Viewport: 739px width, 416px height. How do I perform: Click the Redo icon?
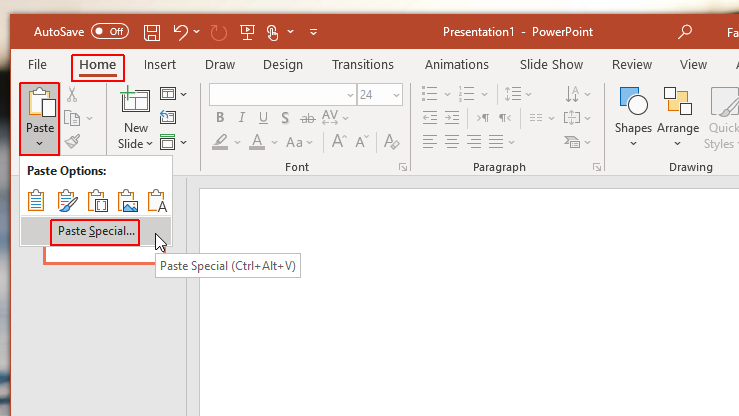click(x=219, y=33)
